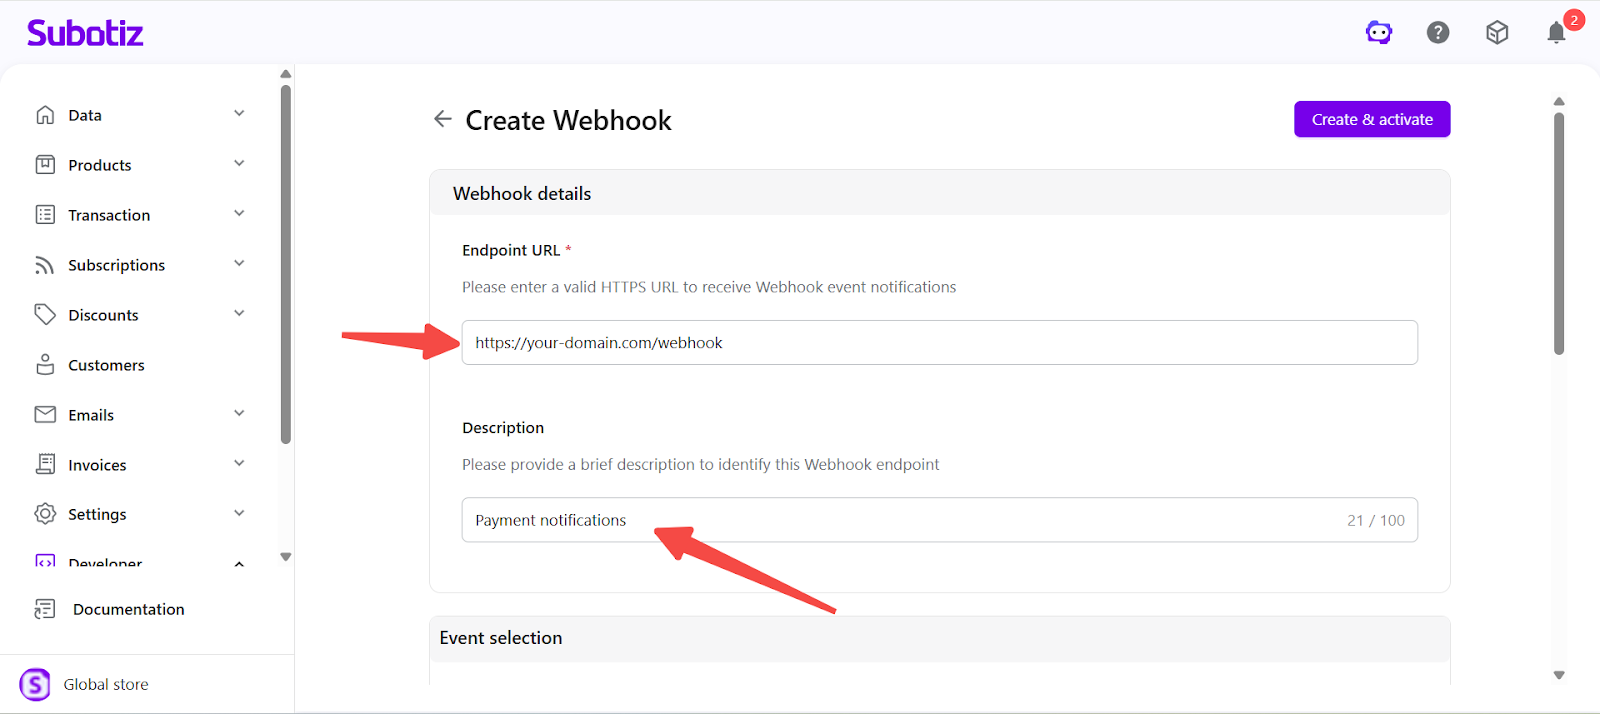Open the help question mark icon
This screenshot has width=1600, height=714.
point(1438,33)
